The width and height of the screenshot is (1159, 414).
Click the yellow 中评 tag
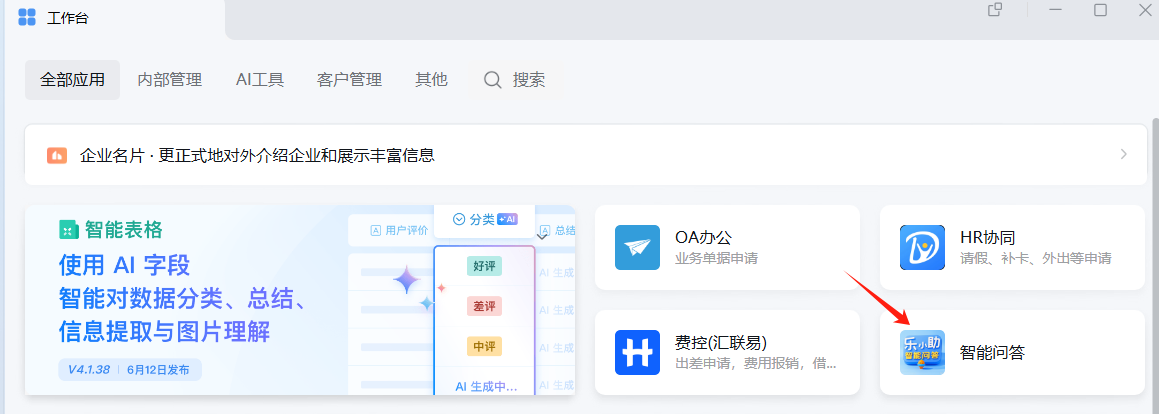point(484,346)
